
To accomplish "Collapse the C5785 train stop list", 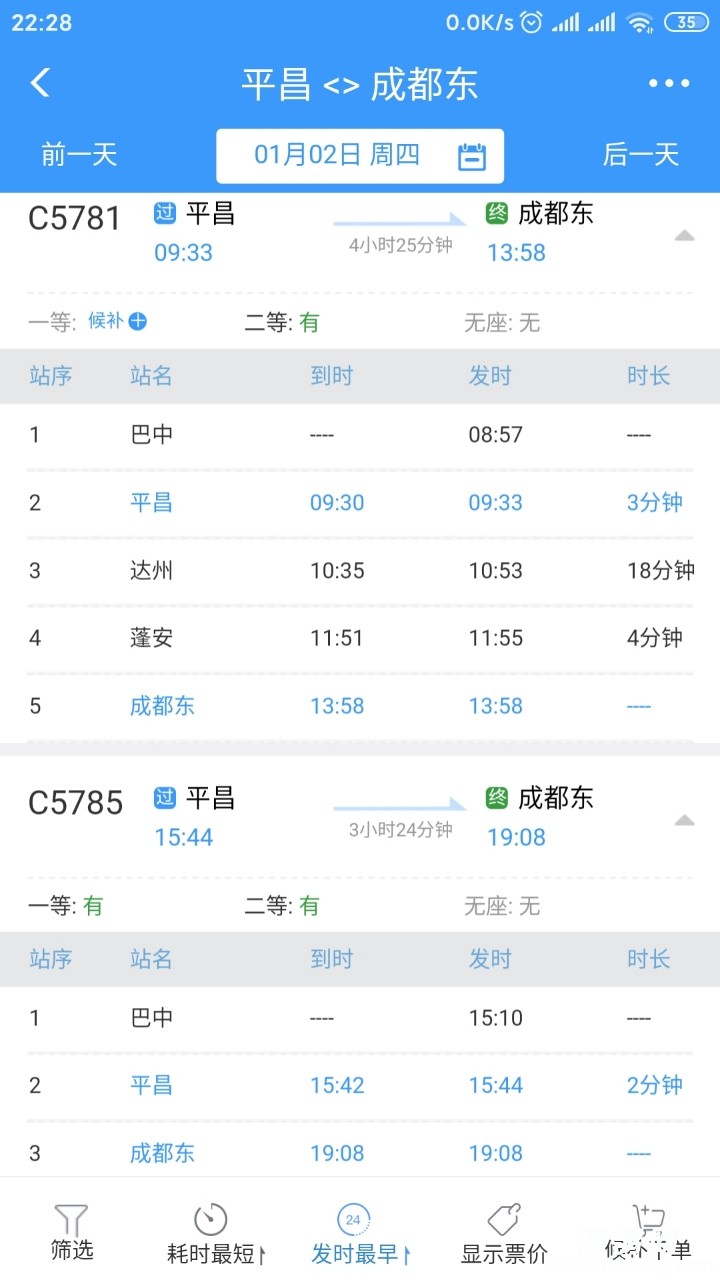I will [x=684, y=820].
